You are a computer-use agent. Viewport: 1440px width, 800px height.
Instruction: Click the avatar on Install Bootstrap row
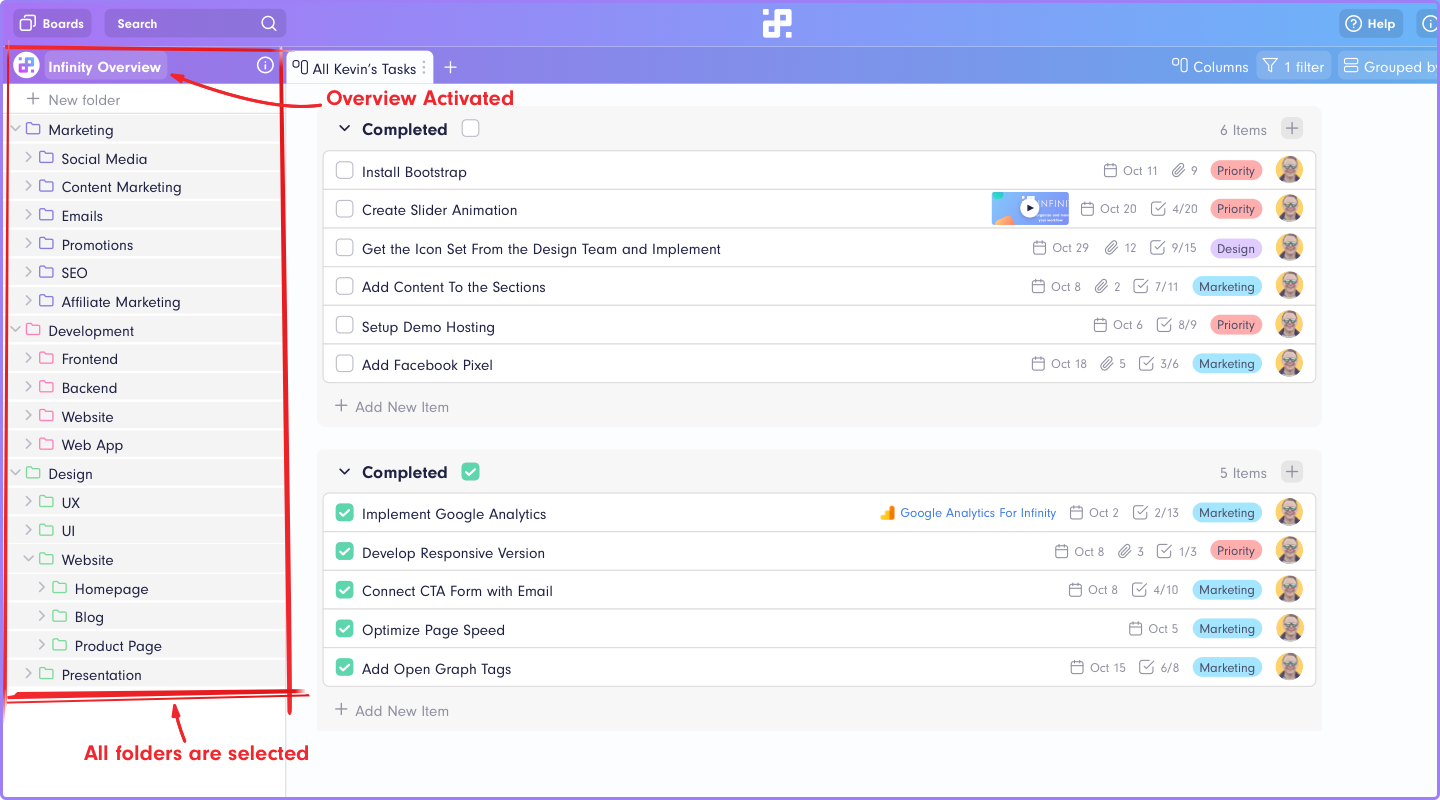[1290, 170]
